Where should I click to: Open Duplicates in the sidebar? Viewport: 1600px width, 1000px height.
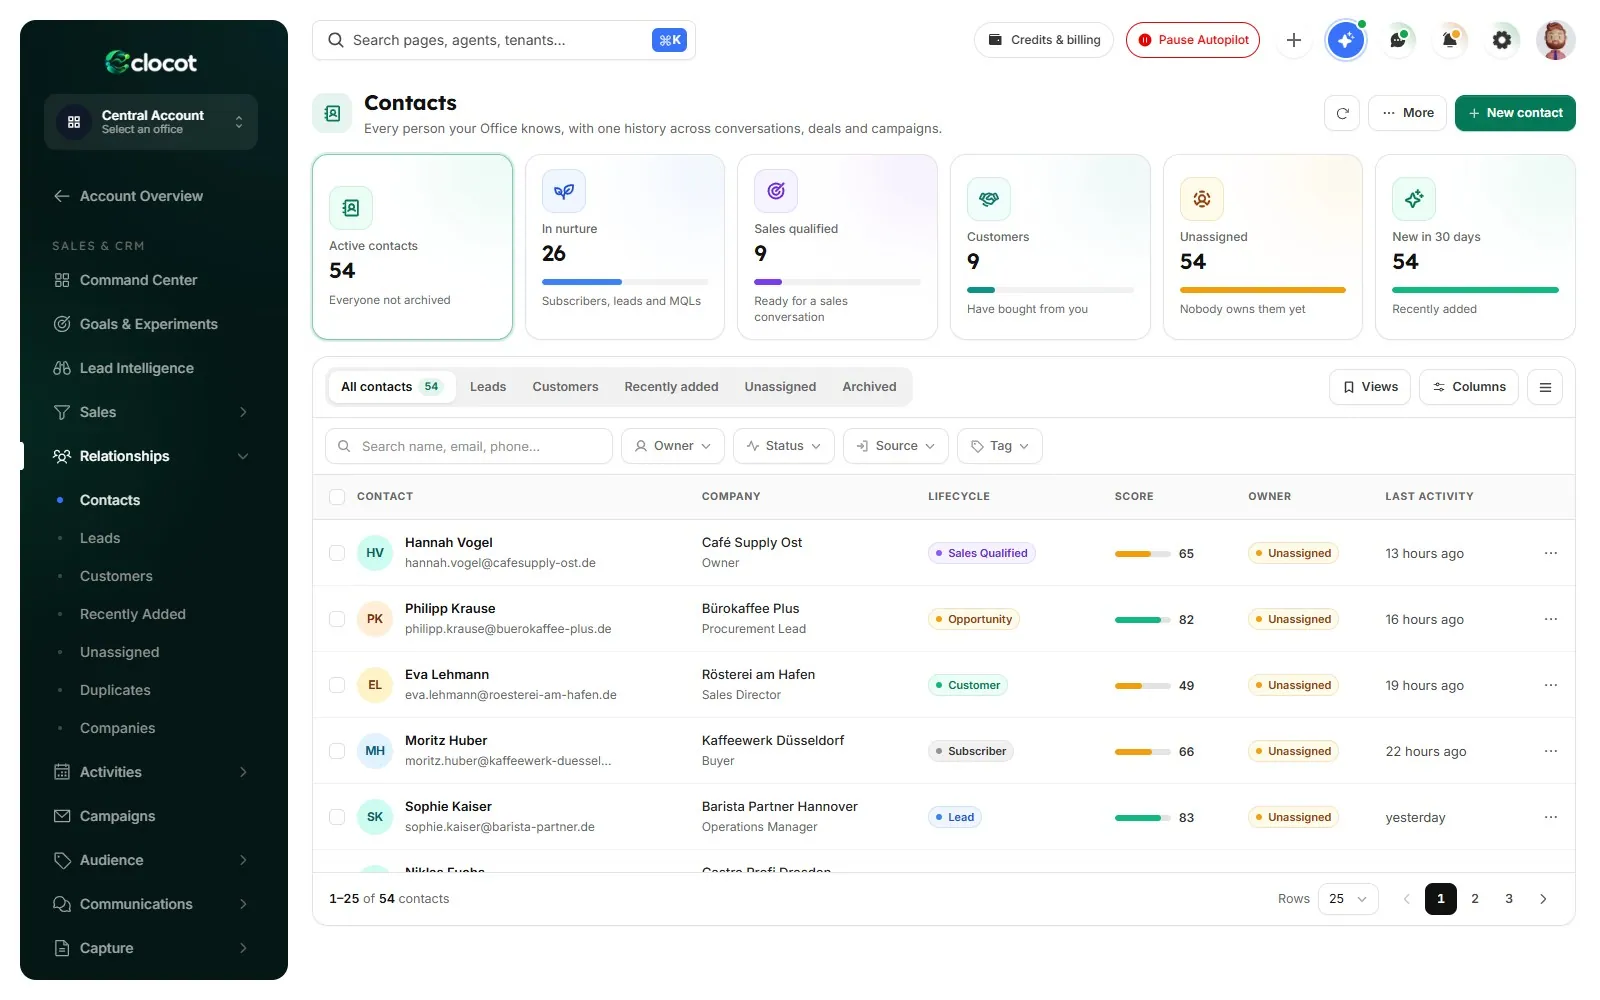115,690
